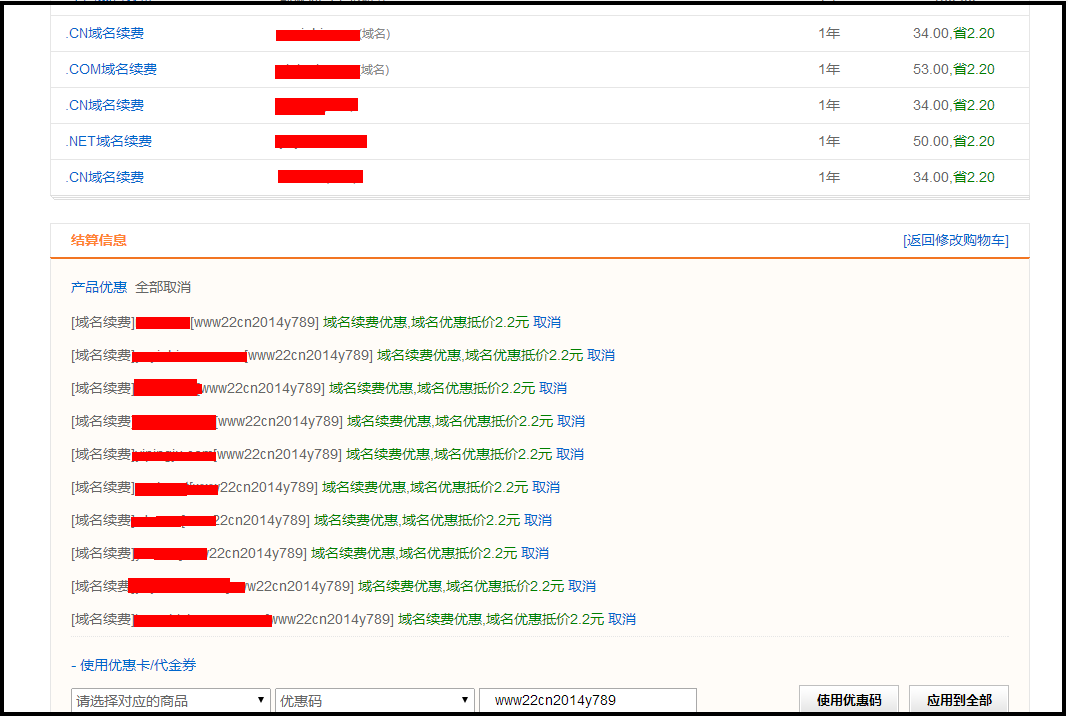Screen dimensions: 1068x716
Task: Click 取消 on the ninth discount row
Action: tap(582, 586)
